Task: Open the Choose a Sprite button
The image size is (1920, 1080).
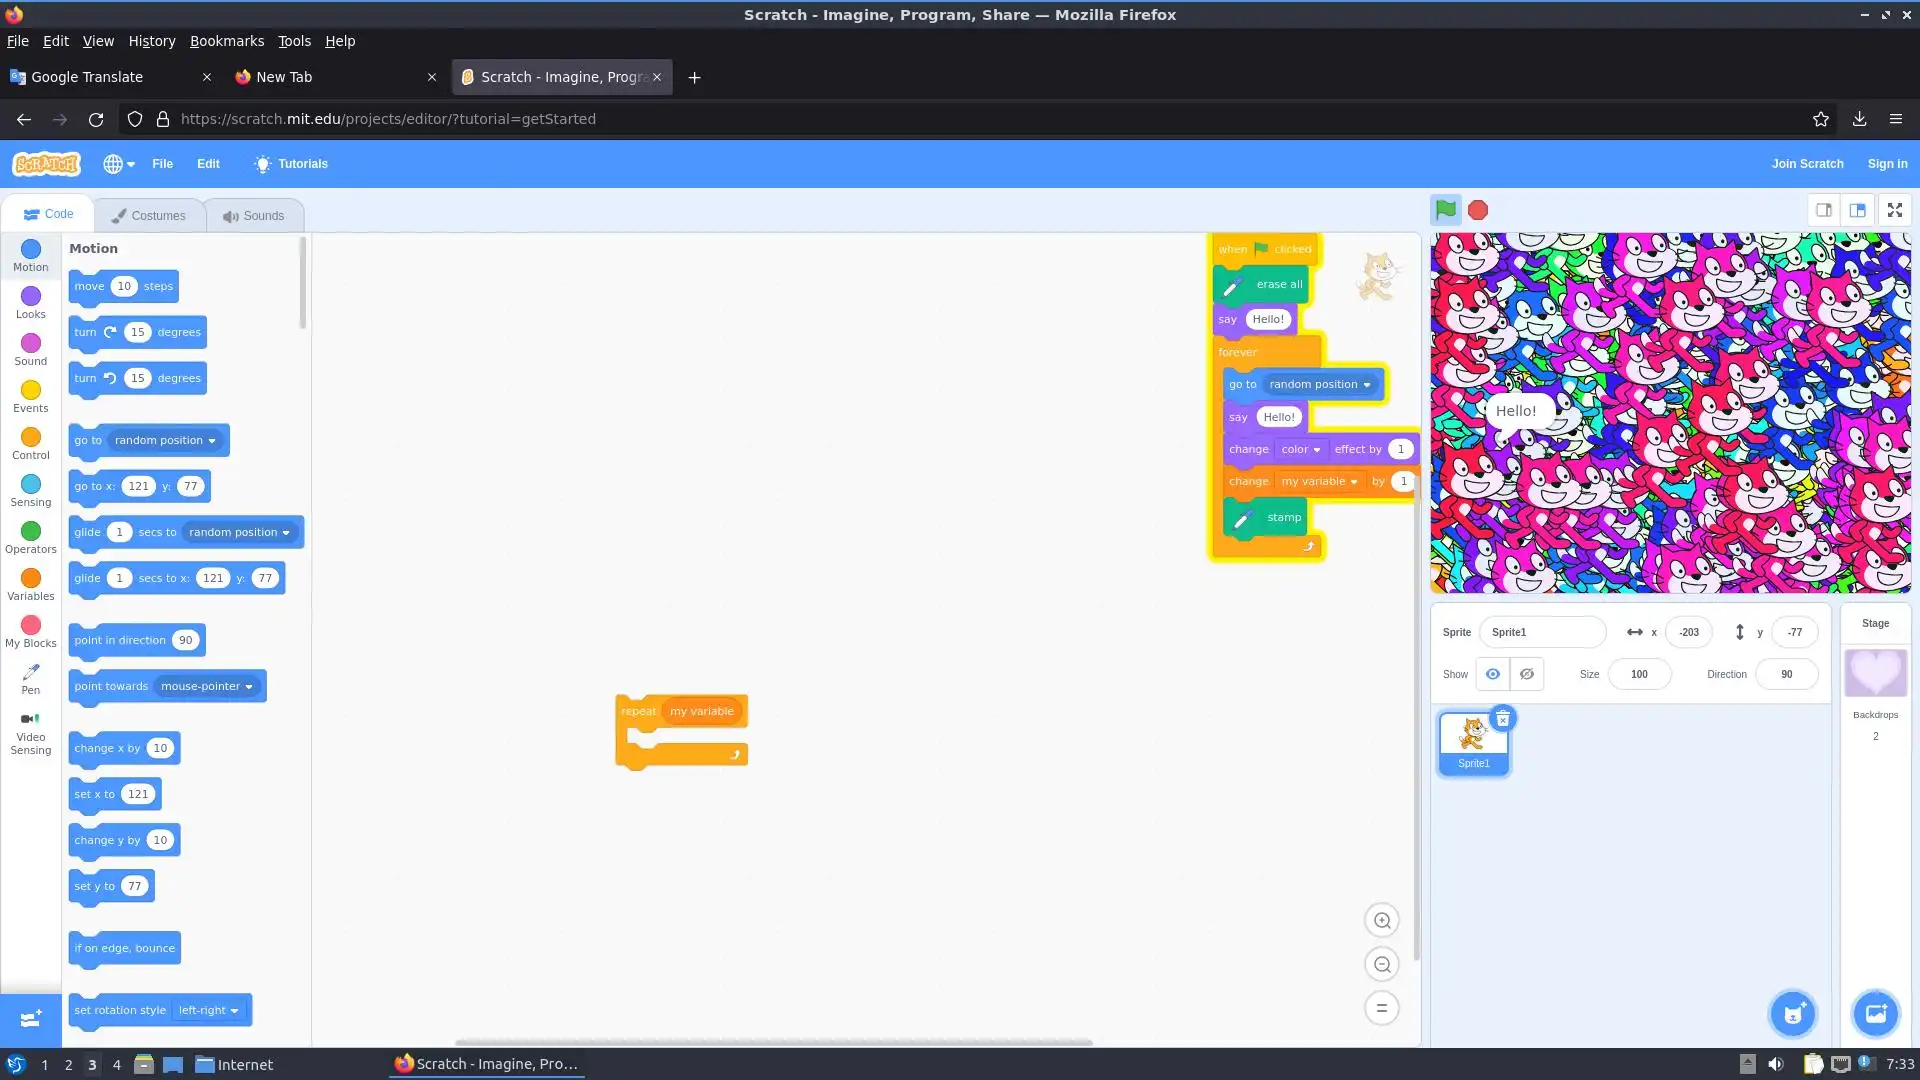Action: pos(1793,1014)
